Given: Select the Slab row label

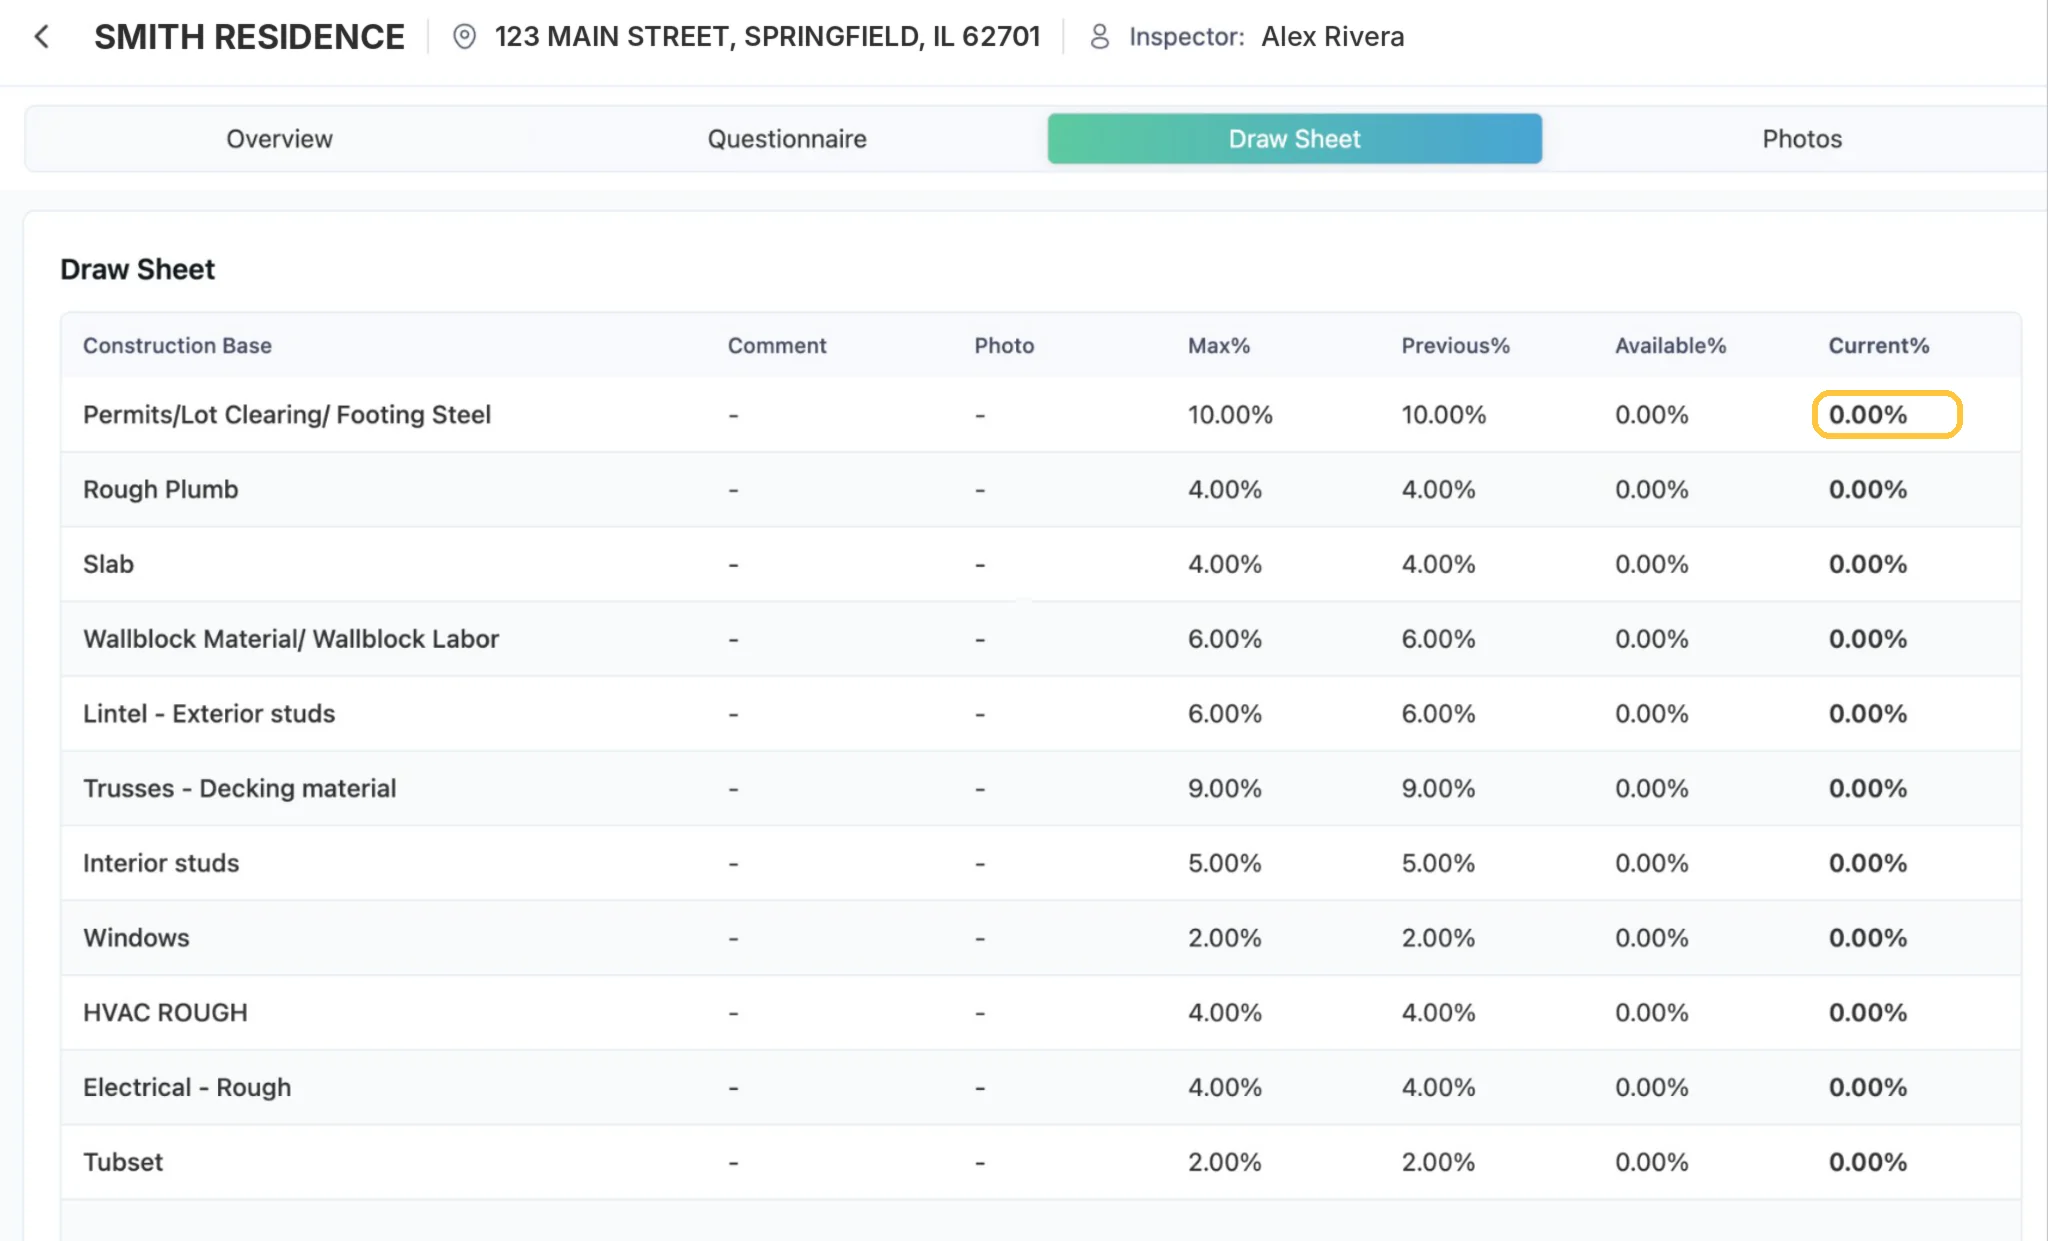Looking at the screenshot, I should 108,565.
